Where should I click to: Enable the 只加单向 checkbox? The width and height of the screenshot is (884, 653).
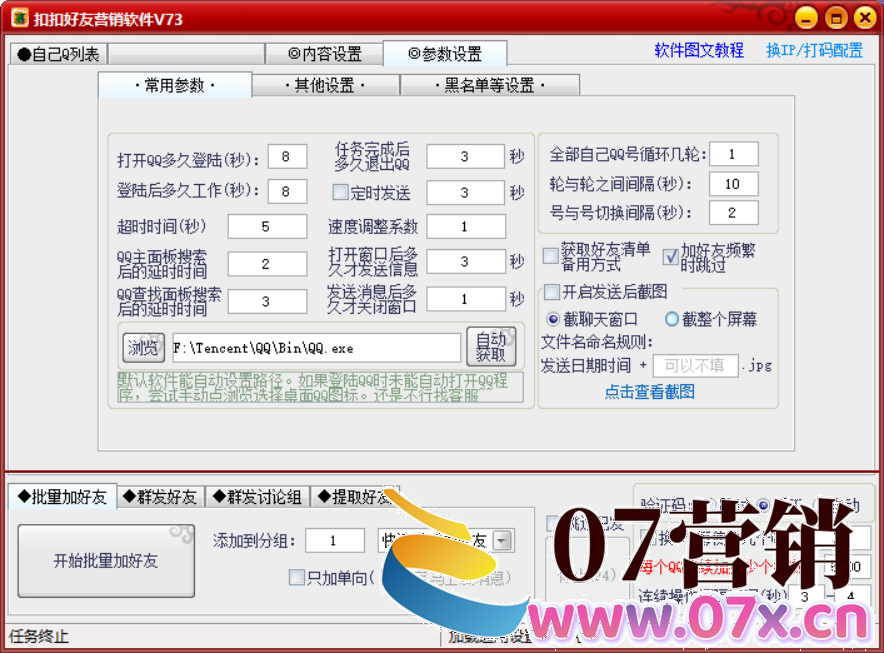[x=297, y=577]
